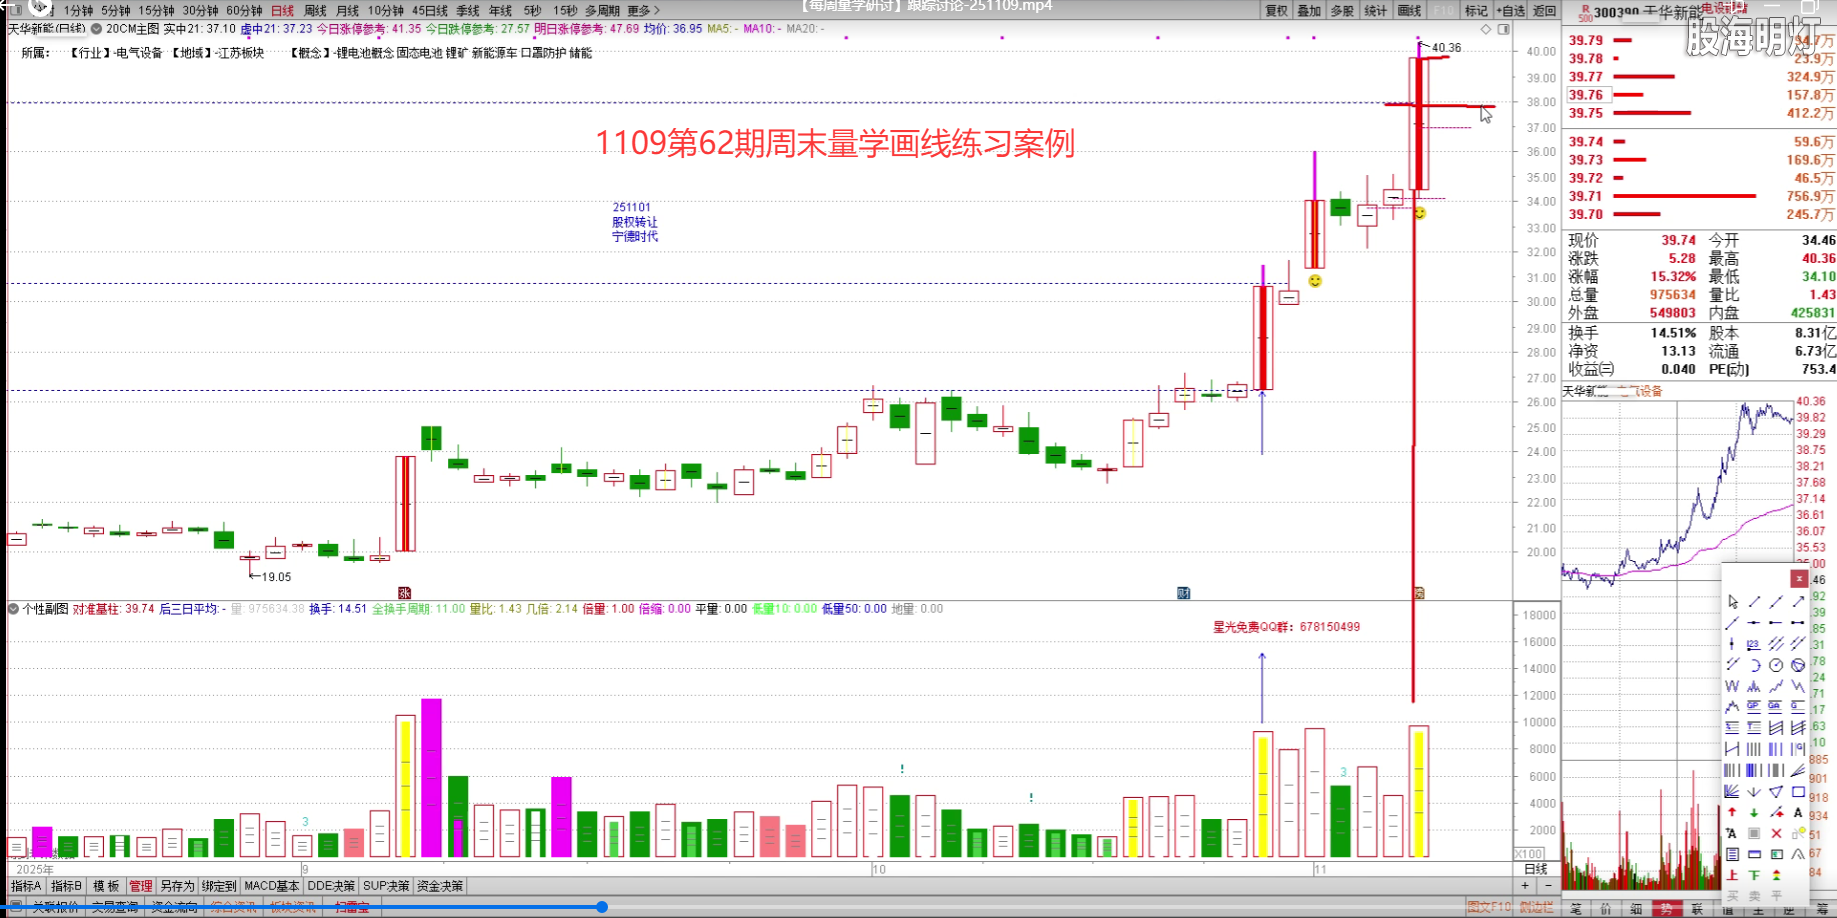Select the pointer tool in drawing palette
This screenshot has height=918, width=1837.
[x=1731, y=601]
